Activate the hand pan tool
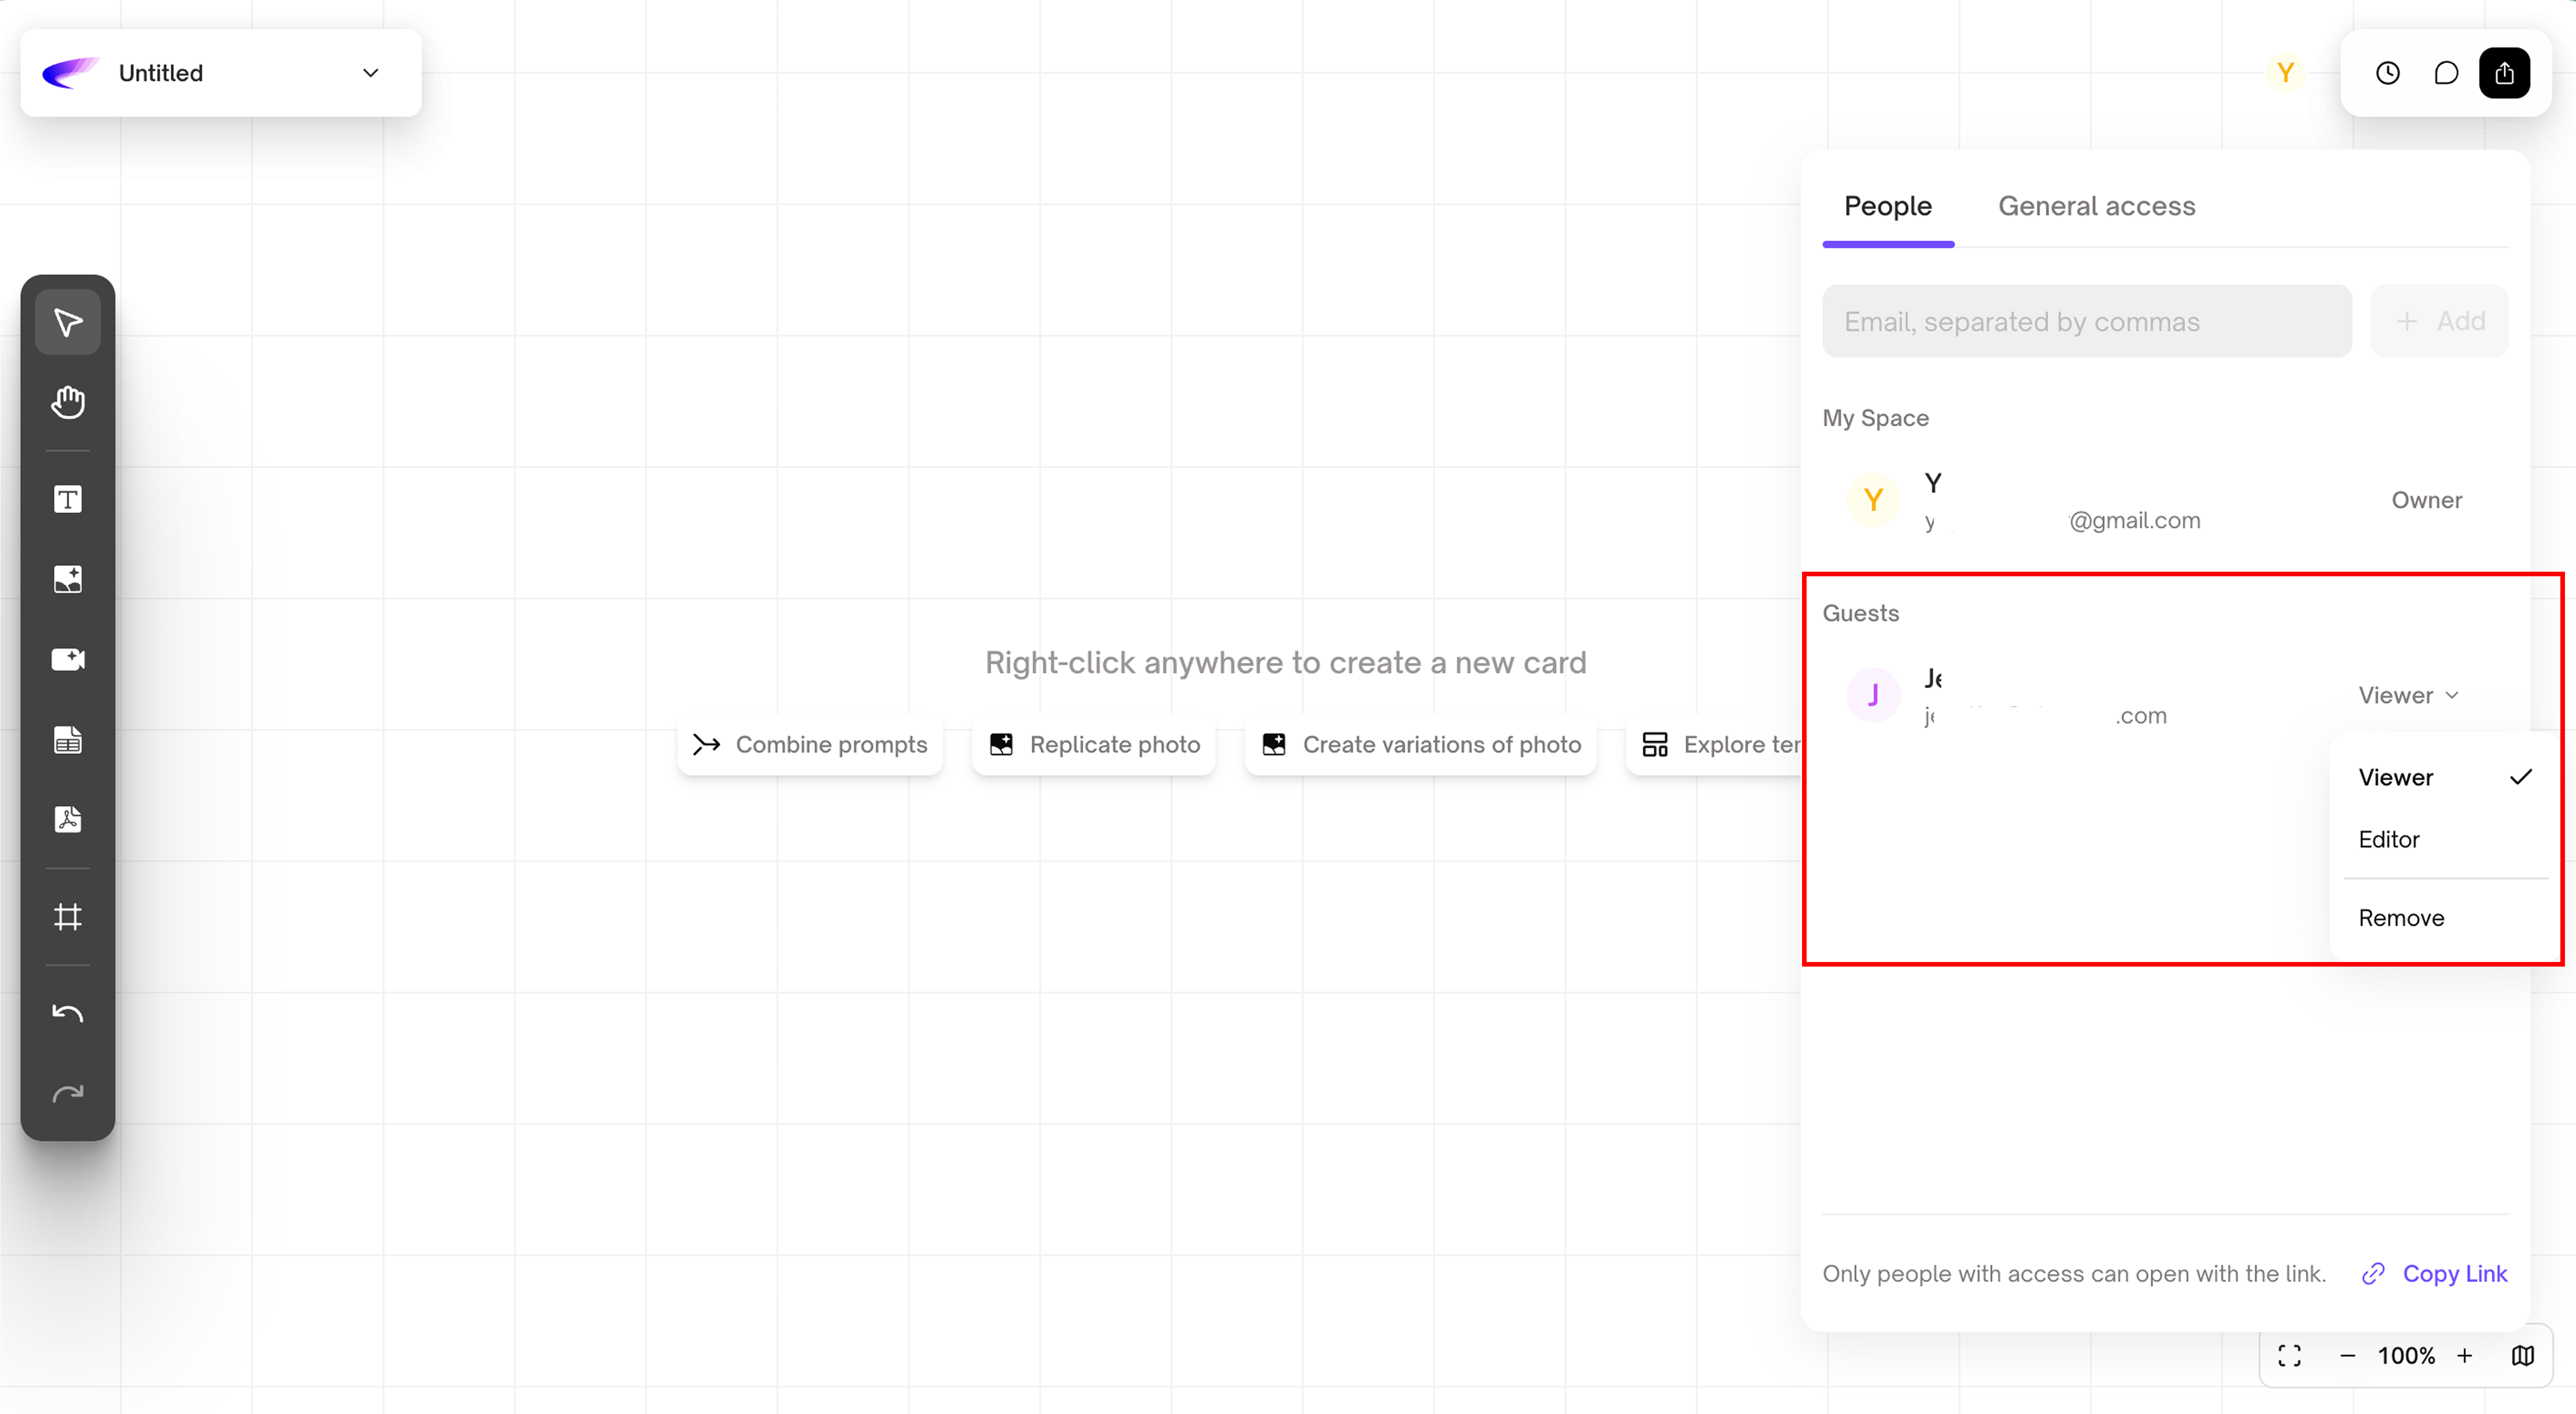 click(x=68, y=402)
